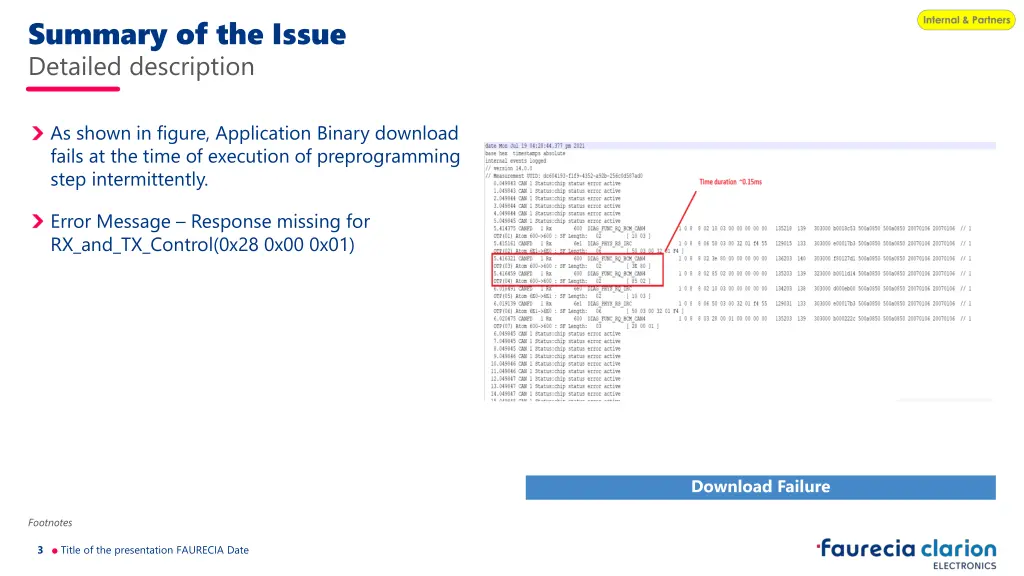
Task: Click the Faurecia Clarion Electronics logo
Action: pos(906,554)
